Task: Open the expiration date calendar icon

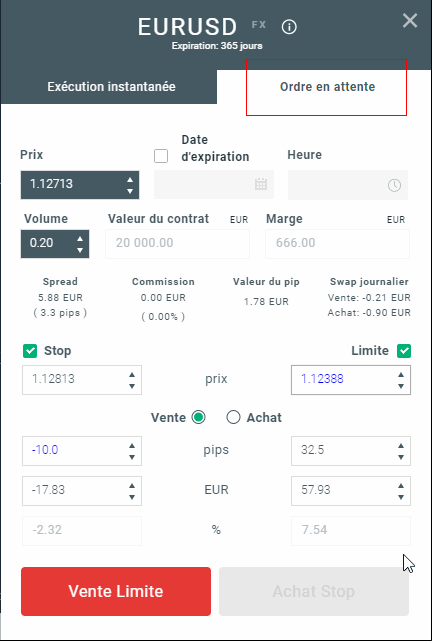Action: pyautogui.click(x=261, y=184)
